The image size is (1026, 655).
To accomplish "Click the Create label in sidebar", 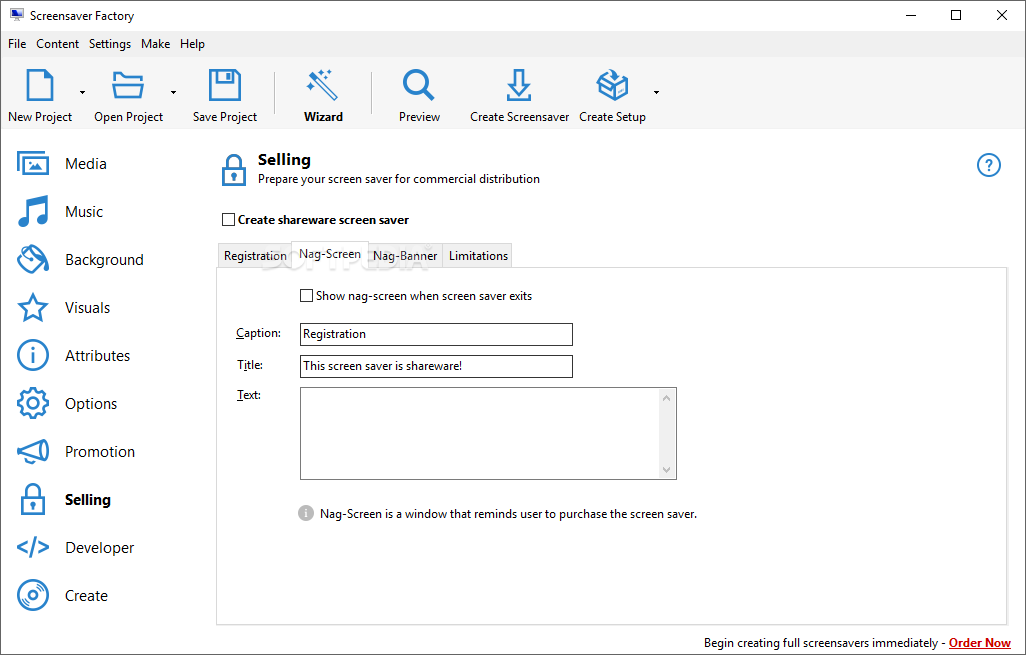I will click(86, 595).
